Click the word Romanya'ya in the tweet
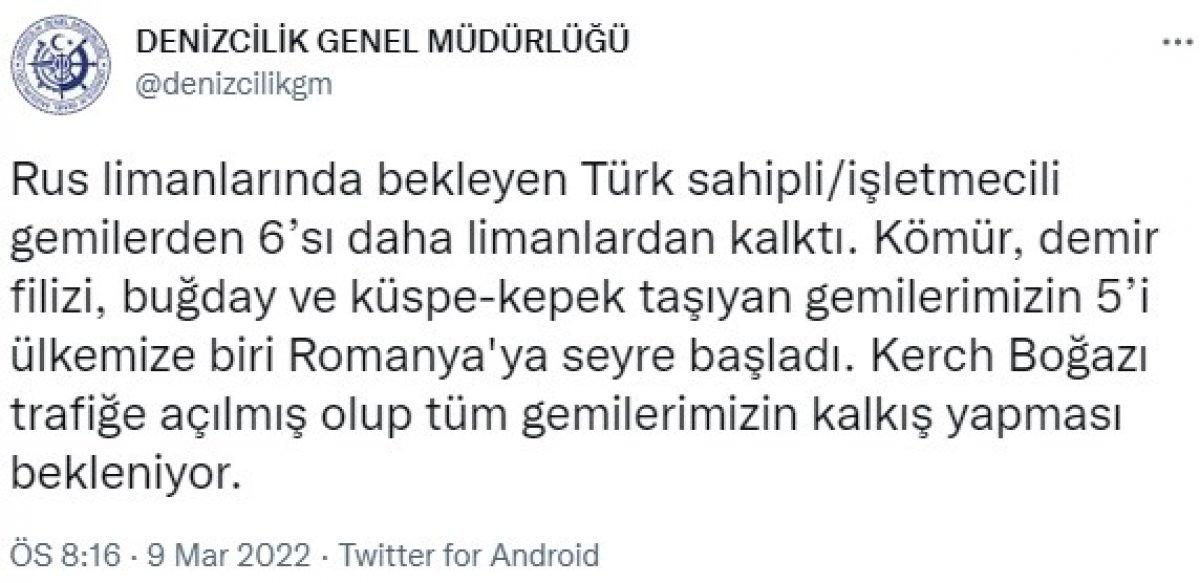Viewport: 1200px width, 583px height. [x=359, y=356]
